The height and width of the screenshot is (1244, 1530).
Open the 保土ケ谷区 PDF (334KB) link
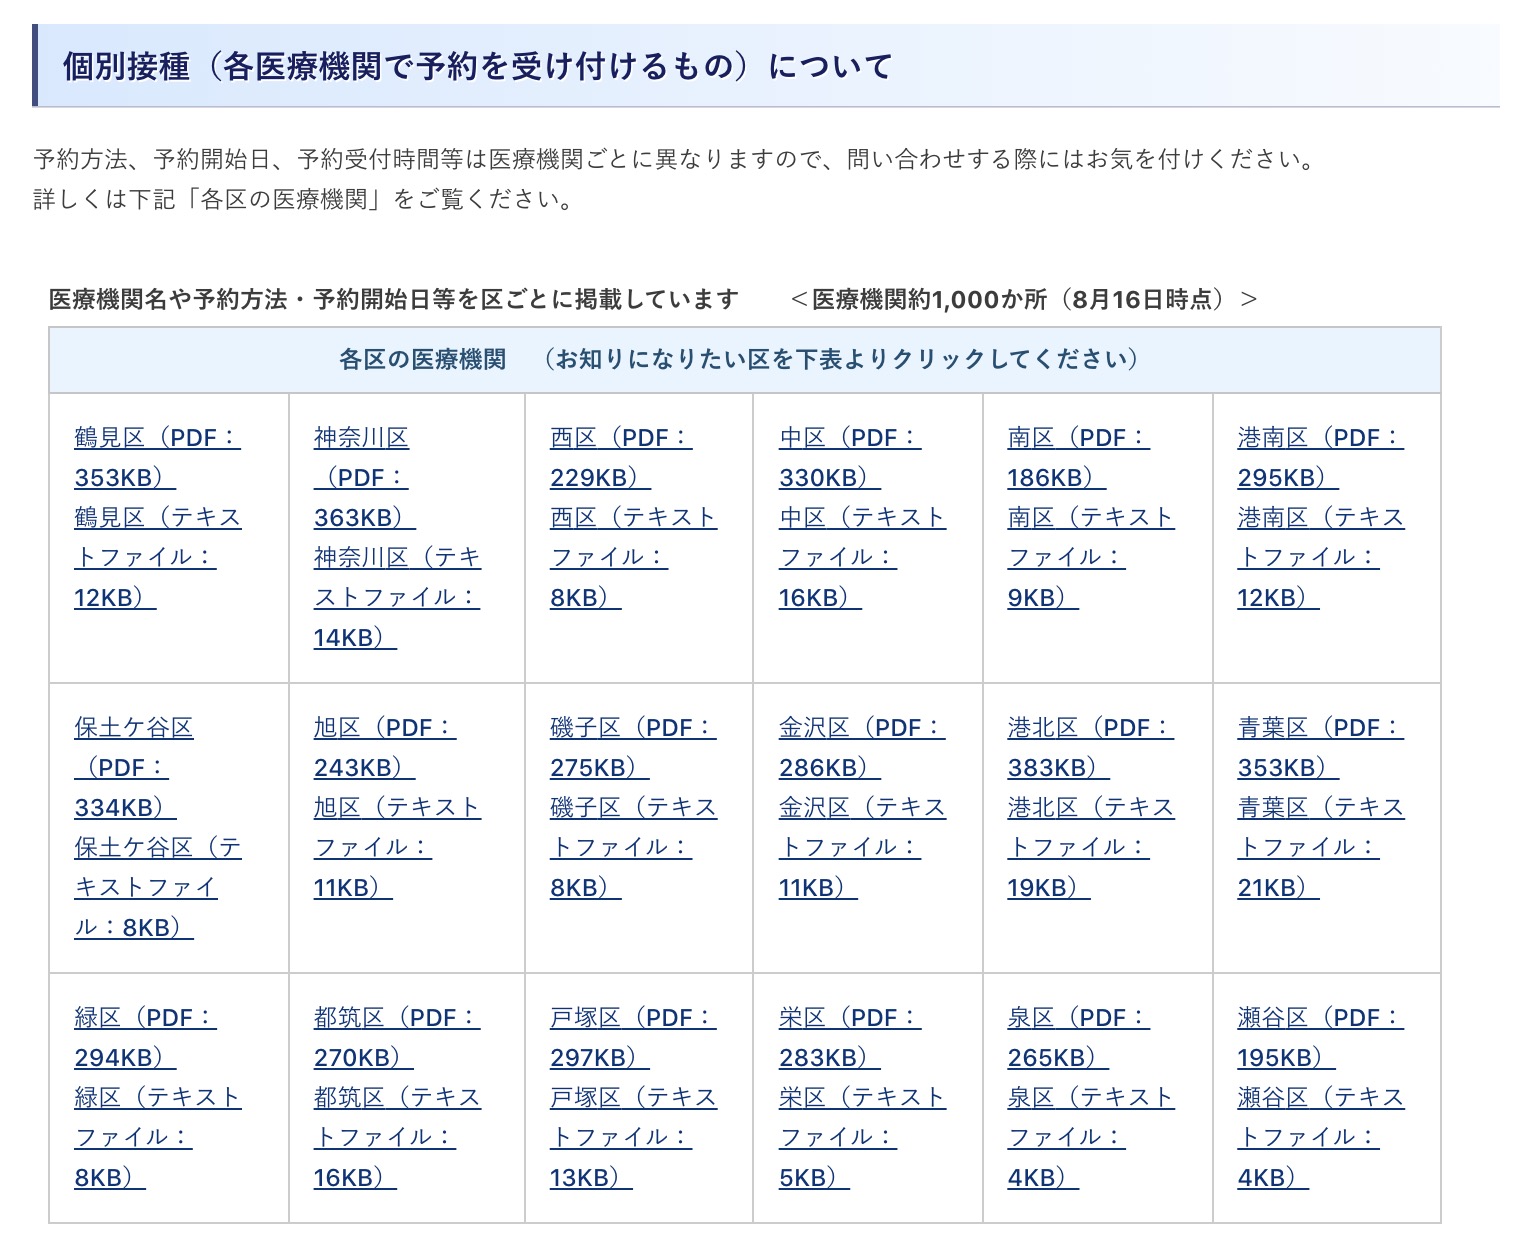point(133,768)
